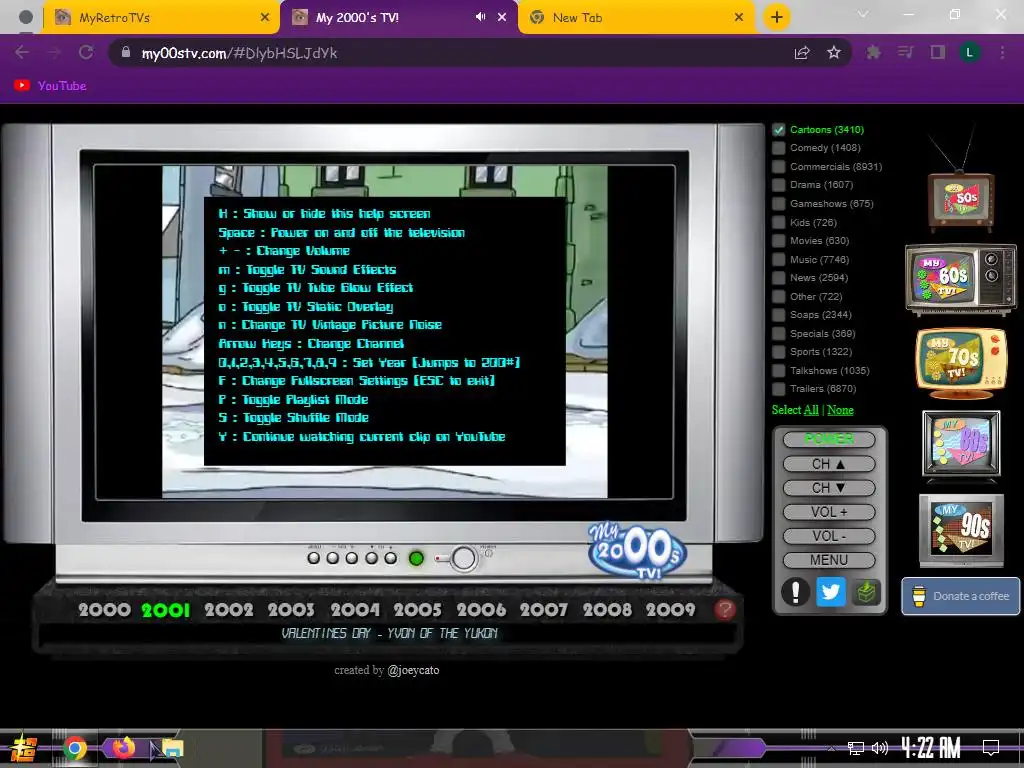
Task: Click the Twitter bird icon
Action: tap(830, 592)
